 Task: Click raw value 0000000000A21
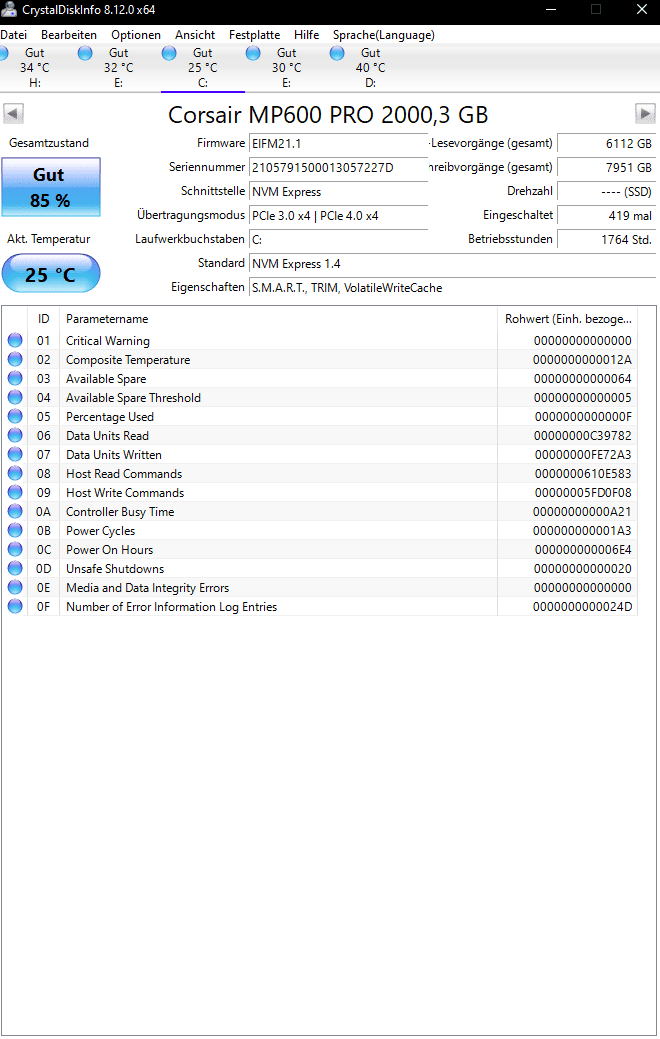point(582,512)
